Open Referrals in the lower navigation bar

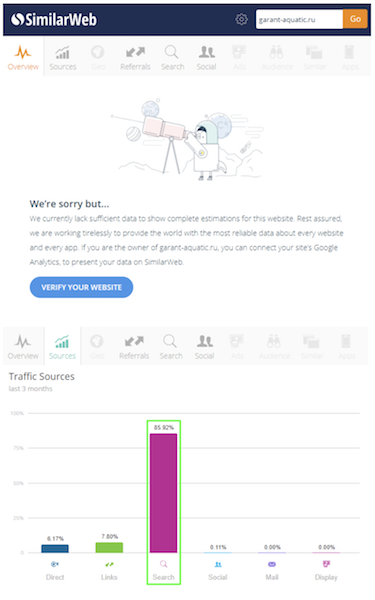[134, 347]
